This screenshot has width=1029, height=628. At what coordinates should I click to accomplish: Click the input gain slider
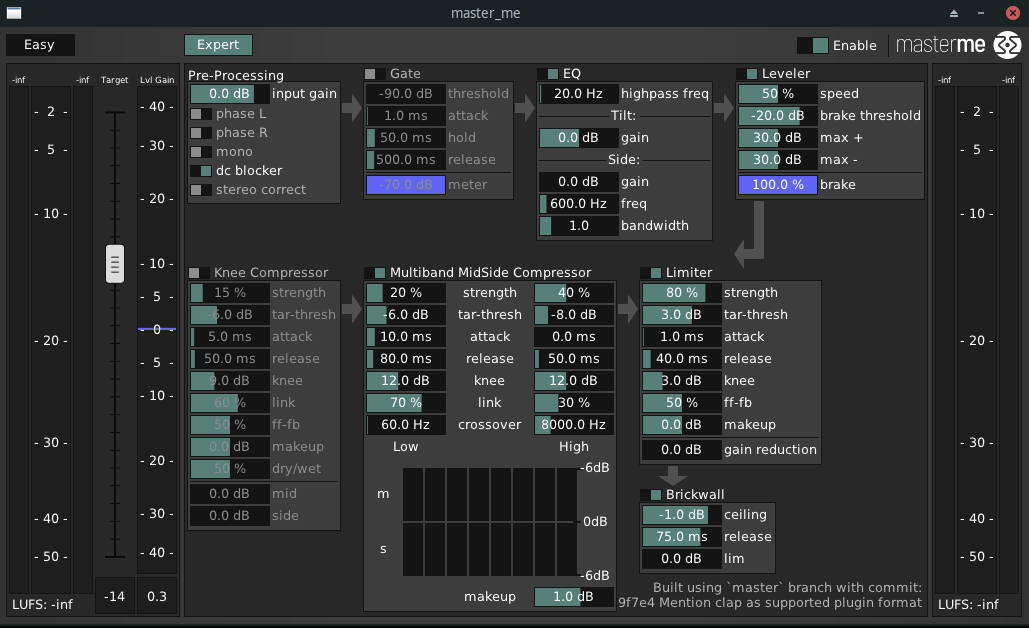(230, 94)
